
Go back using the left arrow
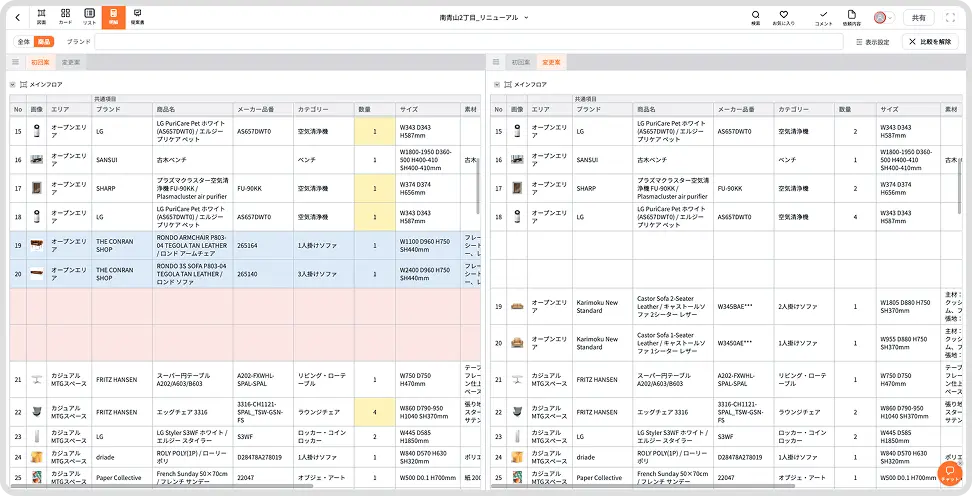tap(17, 16)
